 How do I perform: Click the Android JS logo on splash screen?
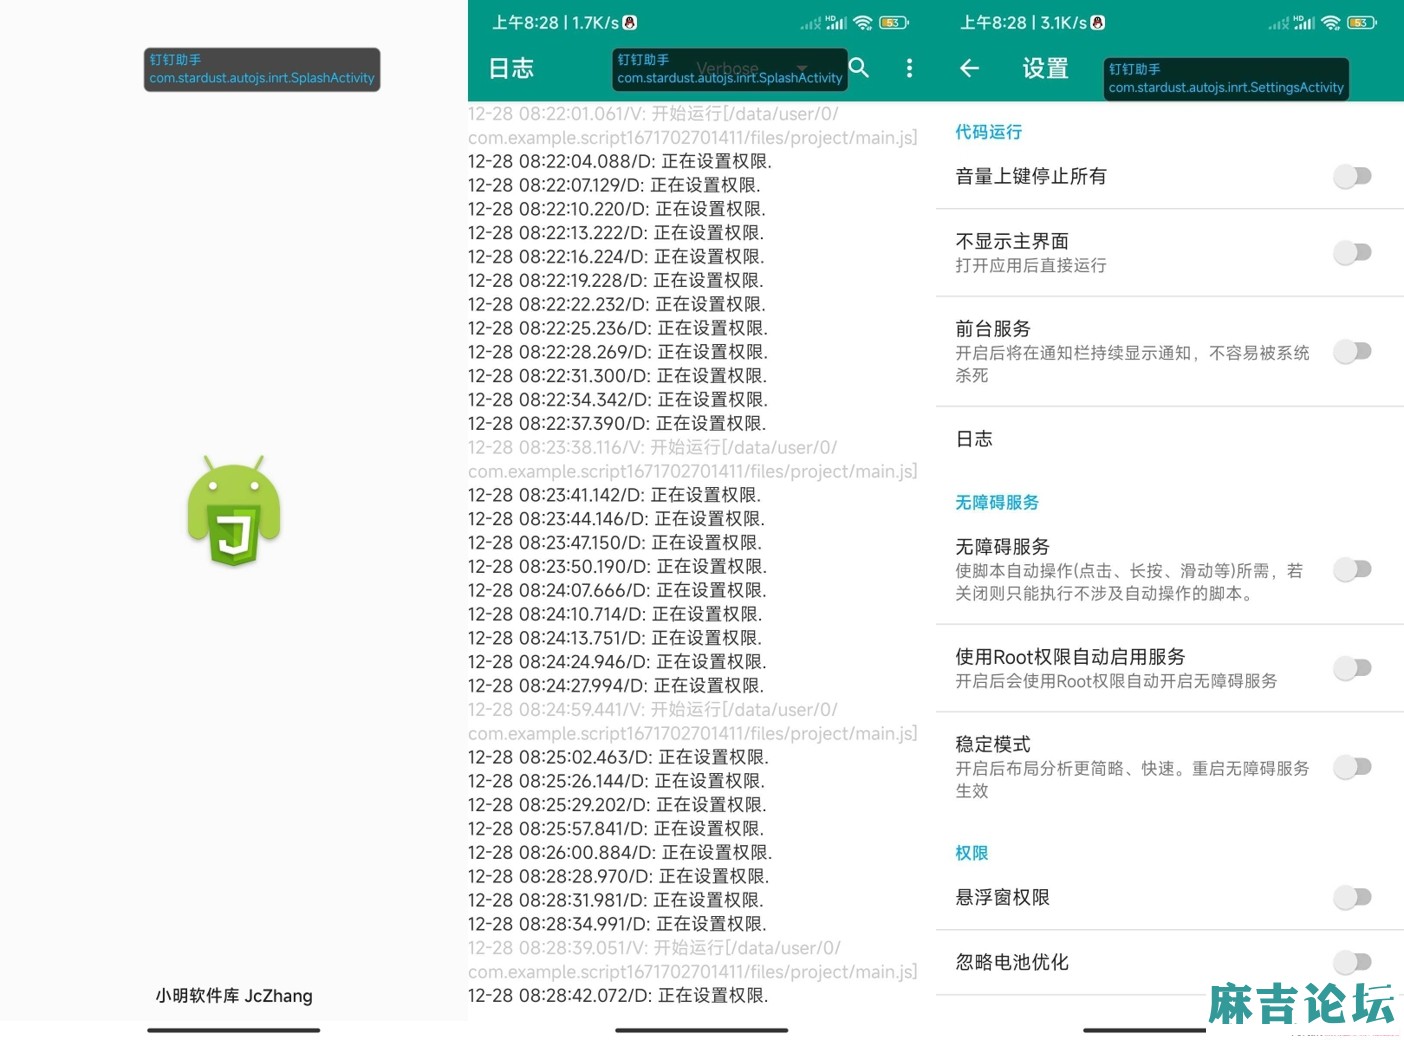tap(234, 511)
